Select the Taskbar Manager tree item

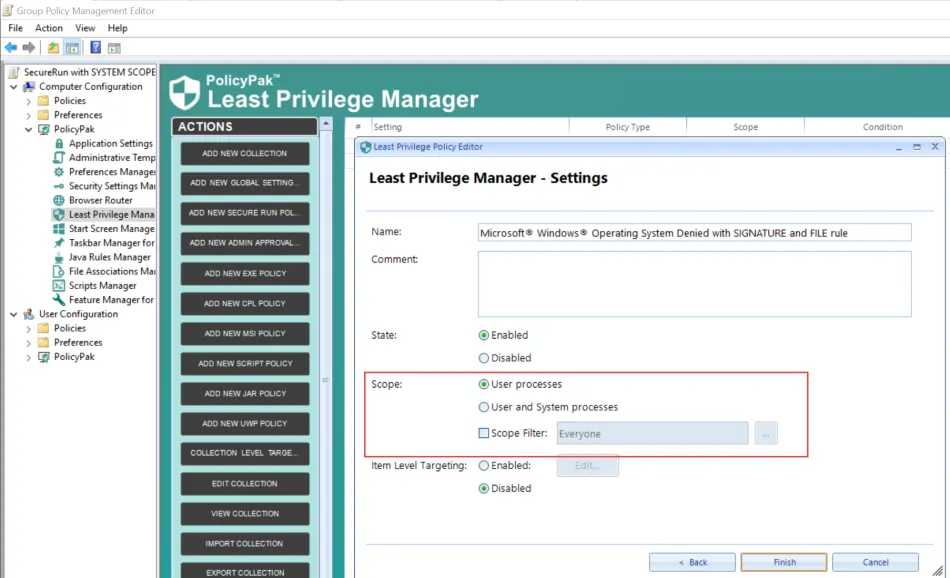coord(110,243)
